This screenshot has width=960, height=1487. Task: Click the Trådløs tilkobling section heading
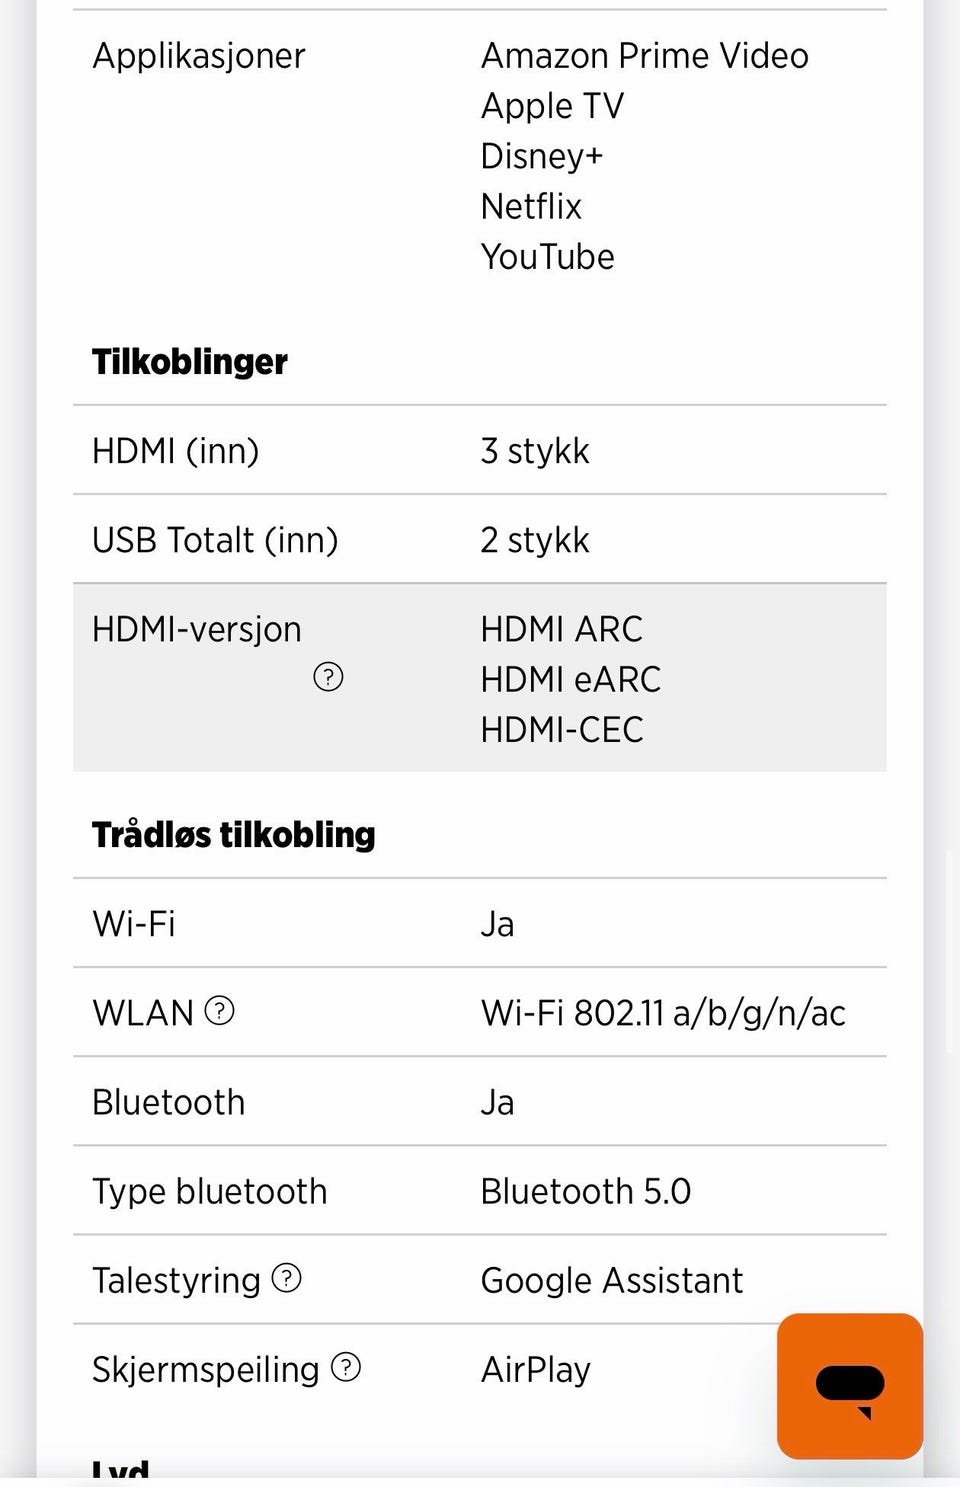pyautogui.click(x=234, y=834)
